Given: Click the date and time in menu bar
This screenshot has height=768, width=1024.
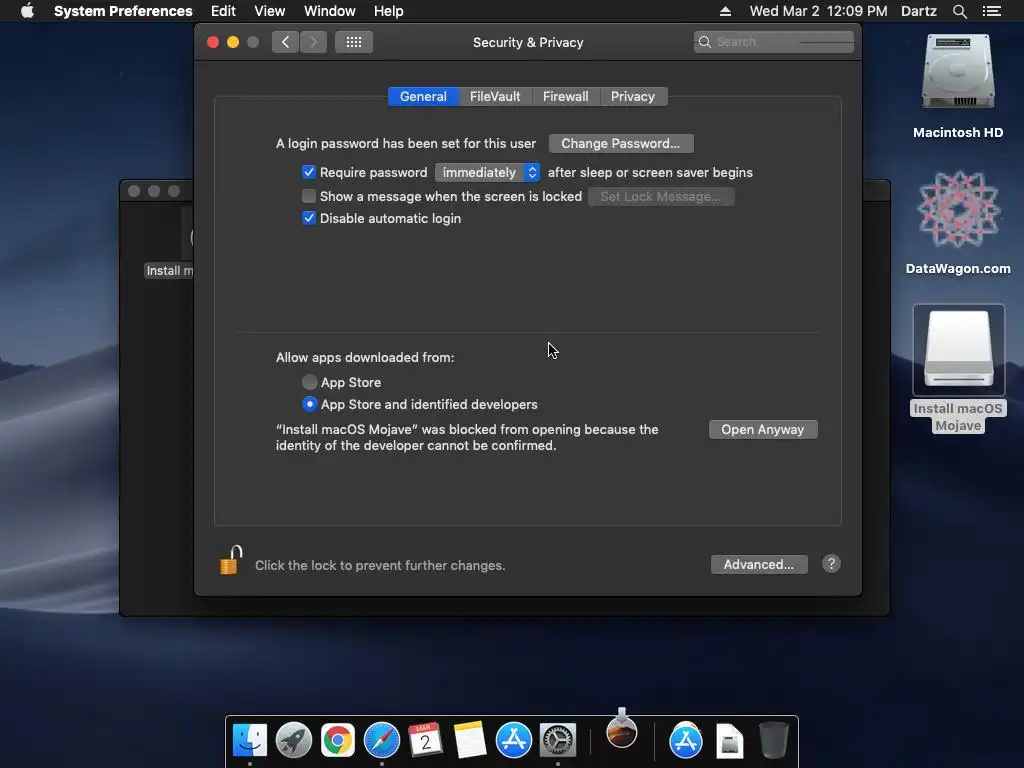Looking at the screenshot, I should point(818,11).
